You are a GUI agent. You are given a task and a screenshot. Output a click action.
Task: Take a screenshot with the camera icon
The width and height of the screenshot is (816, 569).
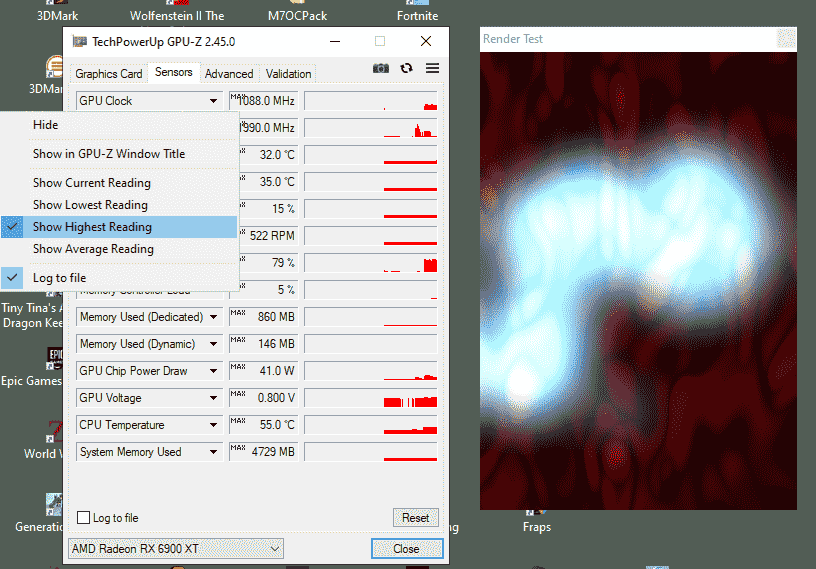[380, 68]
